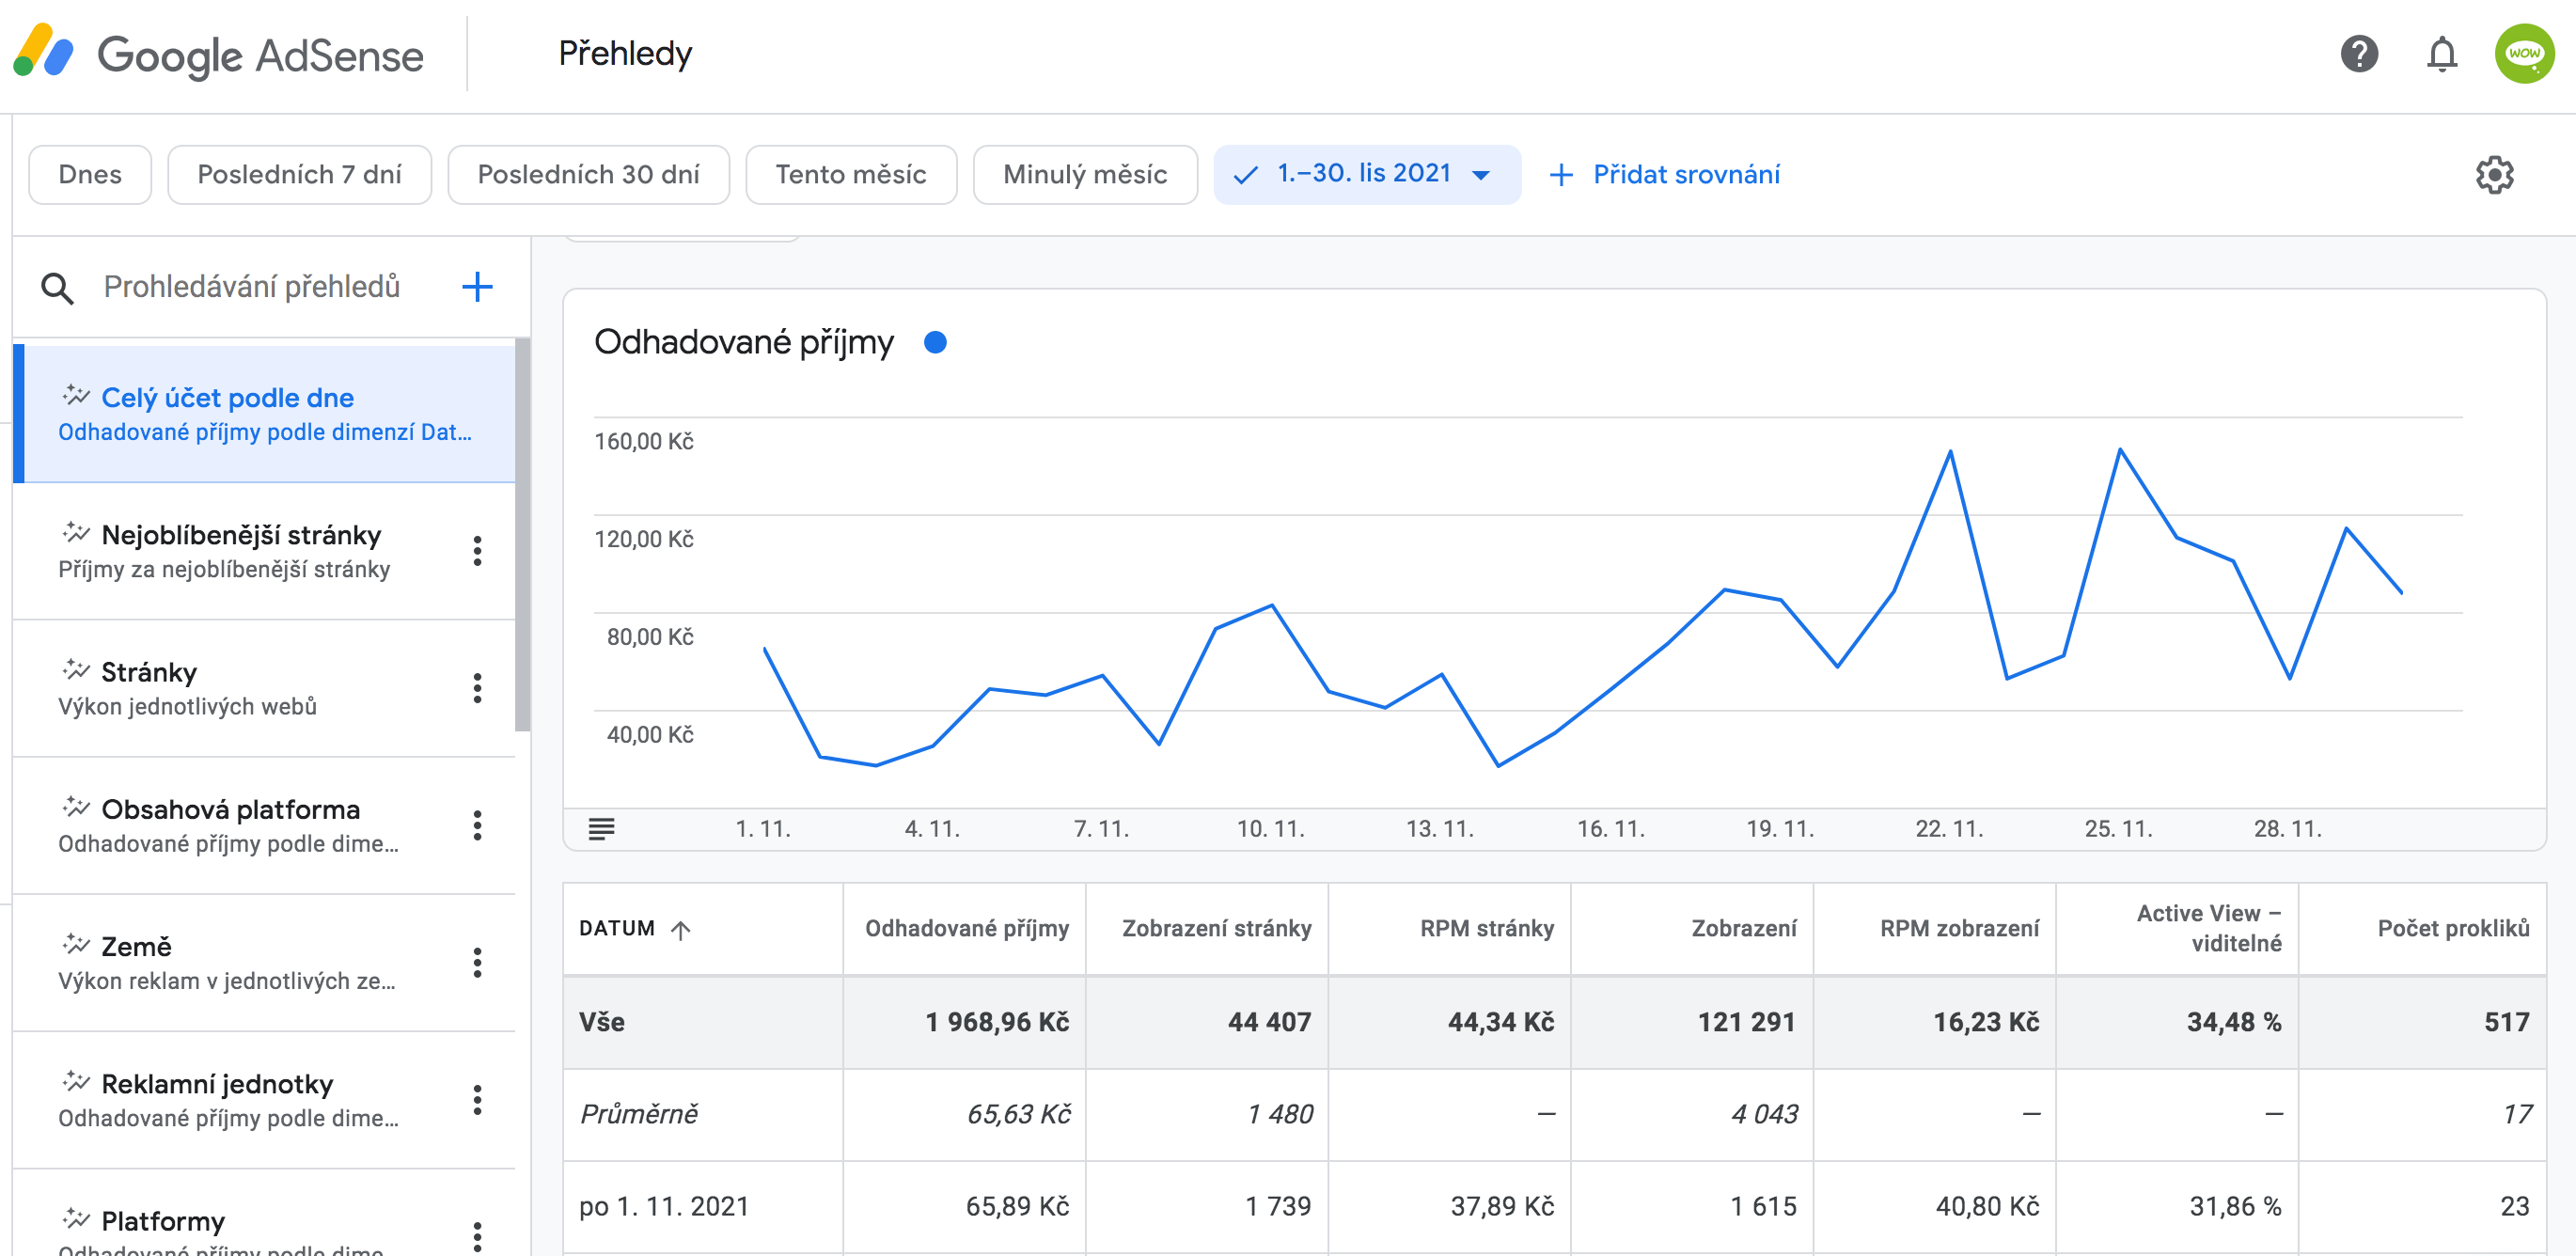2576x1256 pixels.
Task: Select the Minulý měsíc filter
Action: tap(1085, 175)
